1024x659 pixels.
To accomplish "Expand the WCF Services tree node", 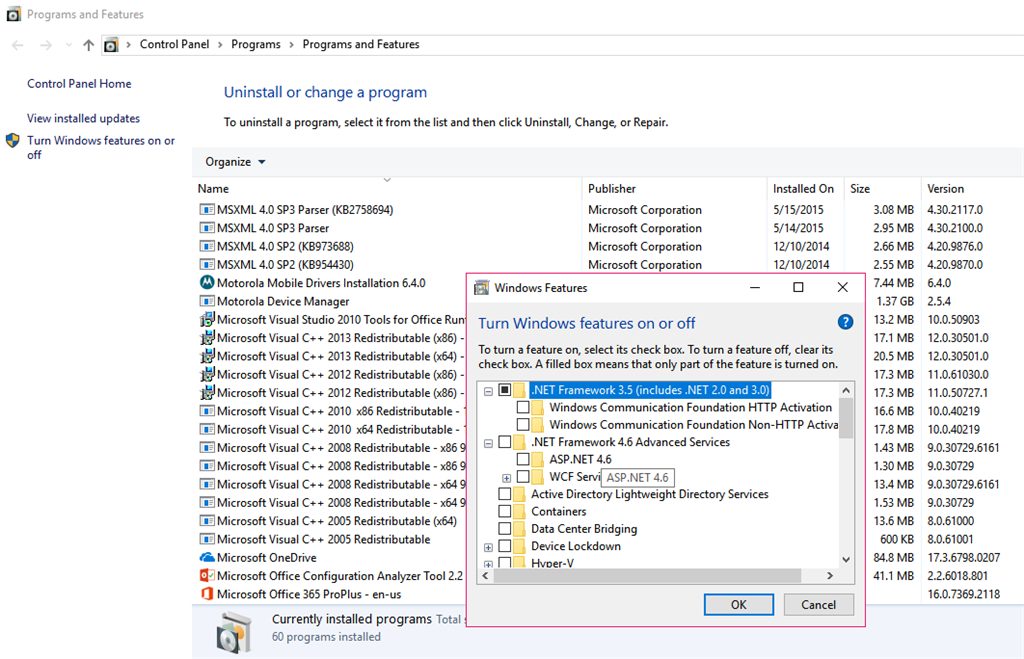I will click(x=506, y=477).
